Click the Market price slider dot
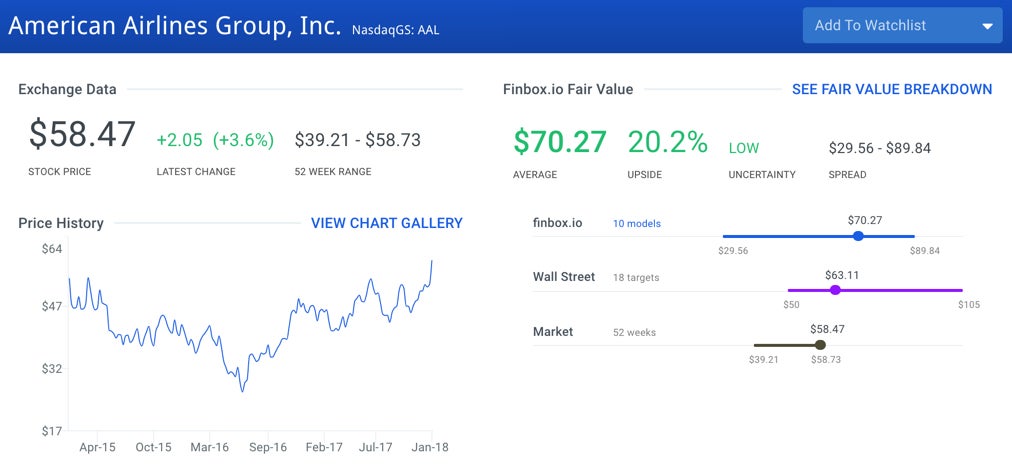 (x=820, y=345)
